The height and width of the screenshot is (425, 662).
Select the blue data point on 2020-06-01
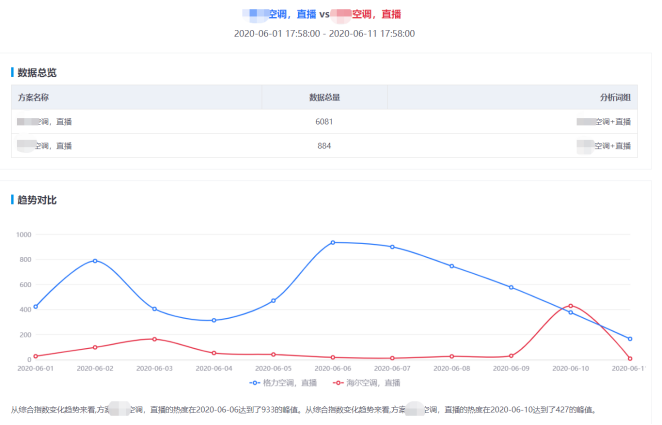[x=35, y=306]
